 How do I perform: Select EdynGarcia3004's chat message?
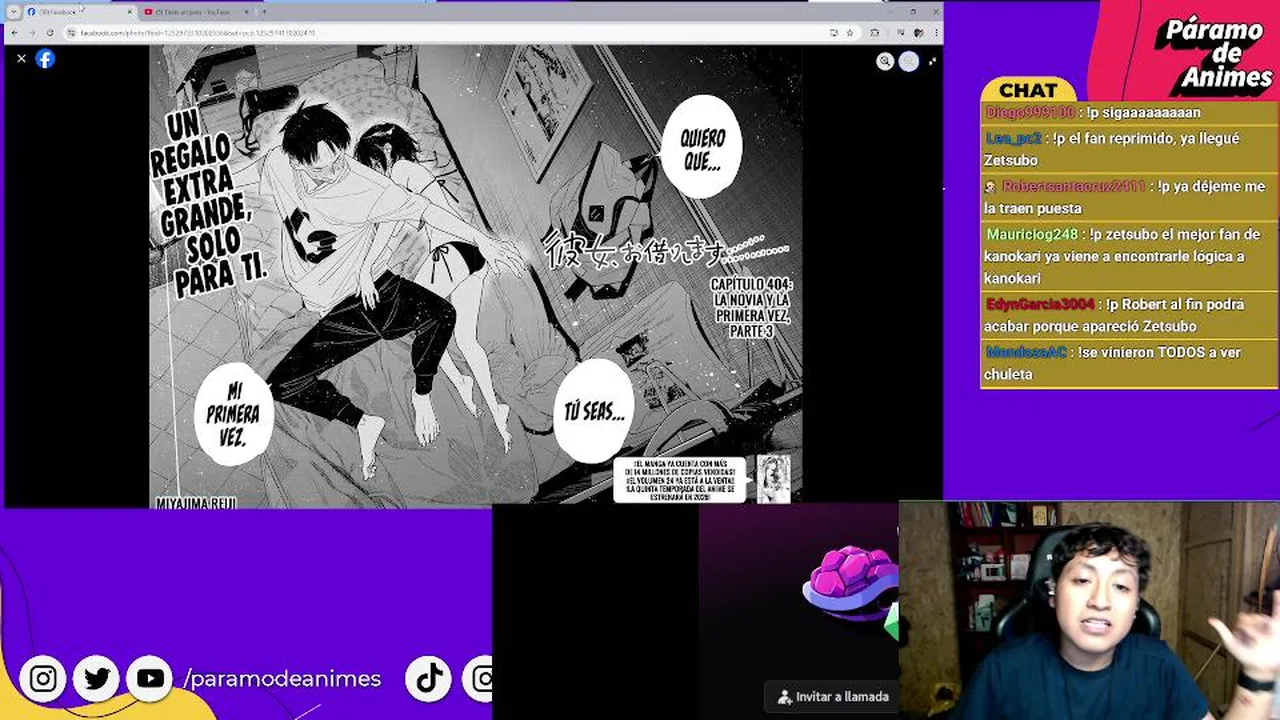click(1129, 315)
